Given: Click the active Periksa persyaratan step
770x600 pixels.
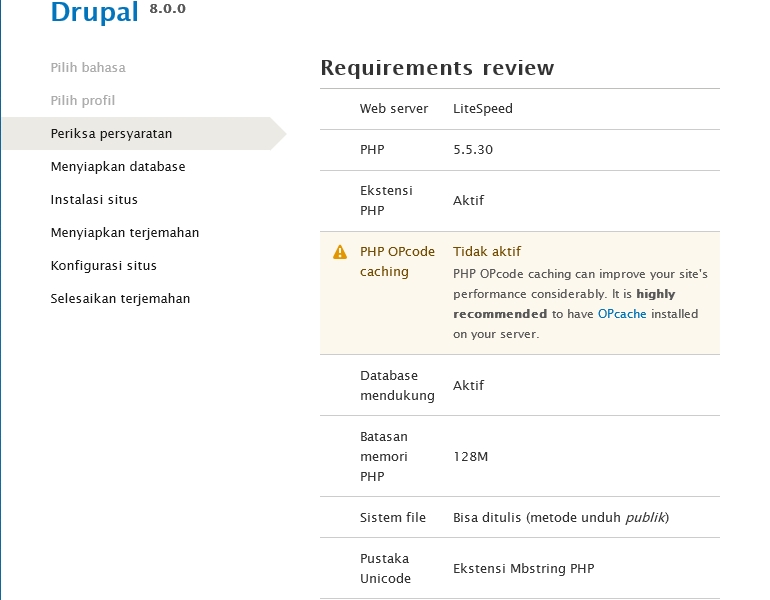Looking at the screenshot, I should pos(111,134).
